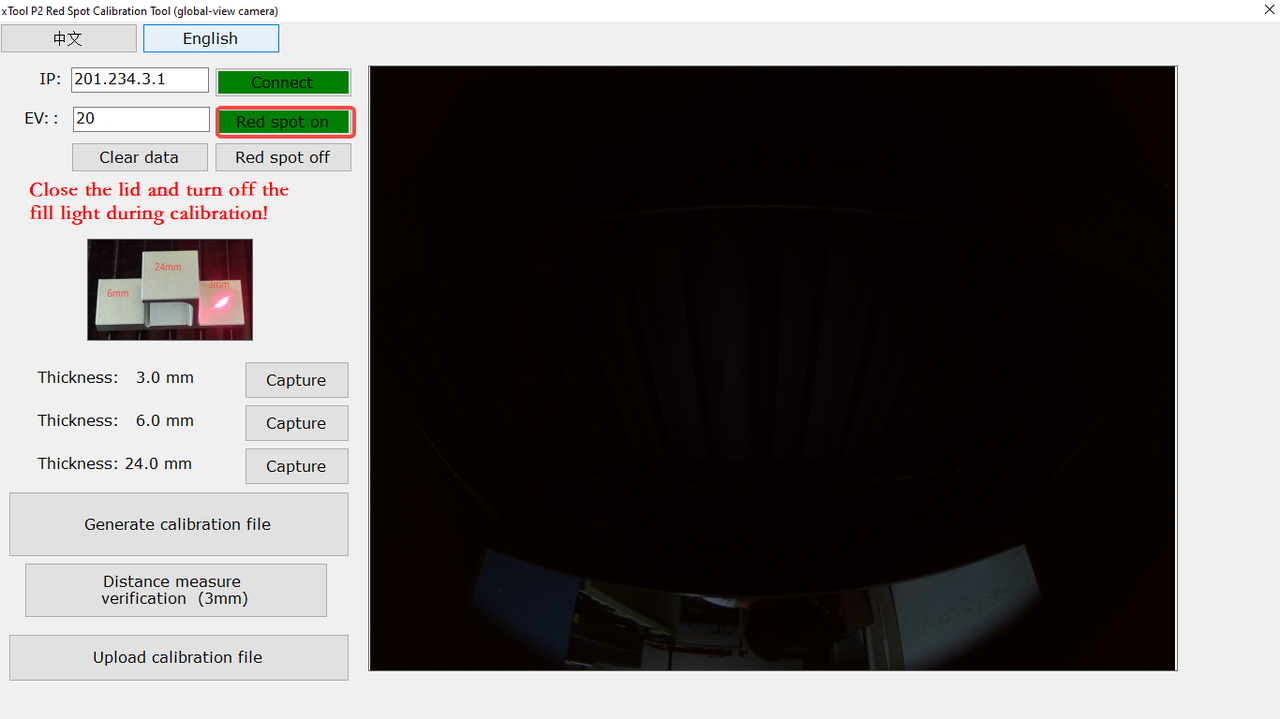Turn the red spot off

283,158
